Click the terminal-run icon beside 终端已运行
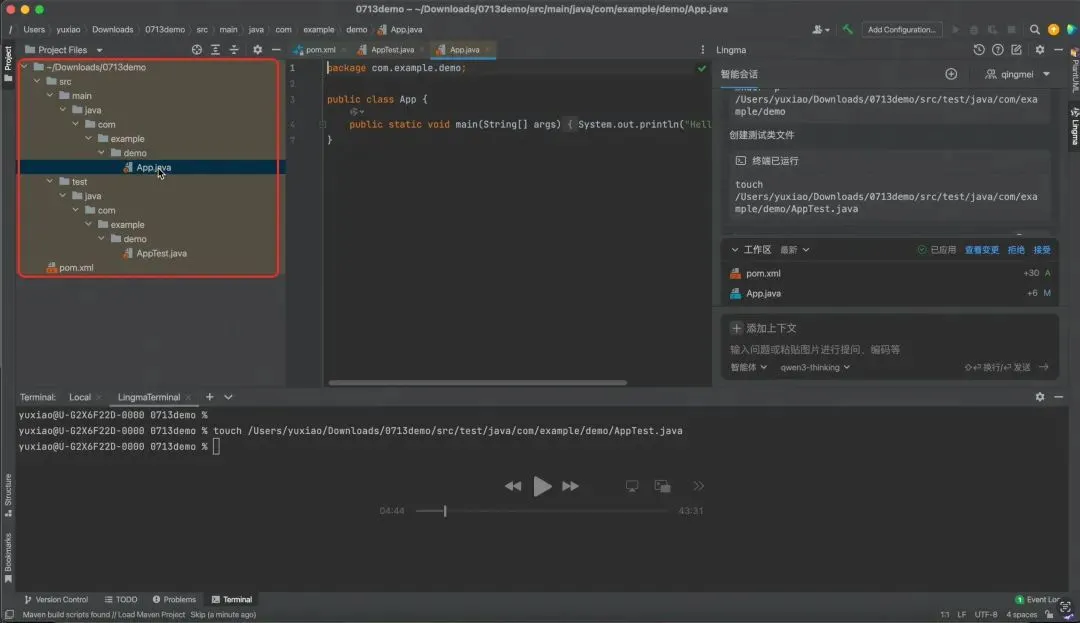This screenshot has width=1080, height=623. [740, 160]
